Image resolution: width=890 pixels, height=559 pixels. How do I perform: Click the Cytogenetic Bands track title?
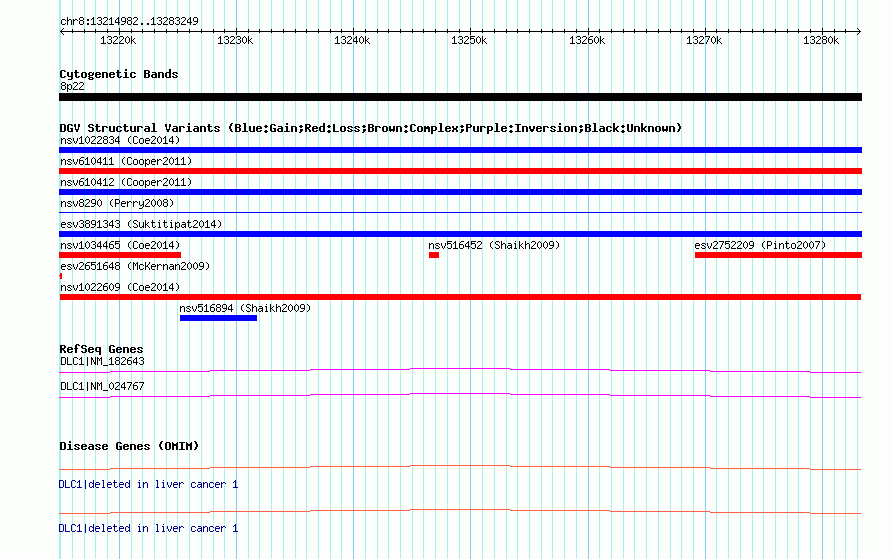[119, 74]
